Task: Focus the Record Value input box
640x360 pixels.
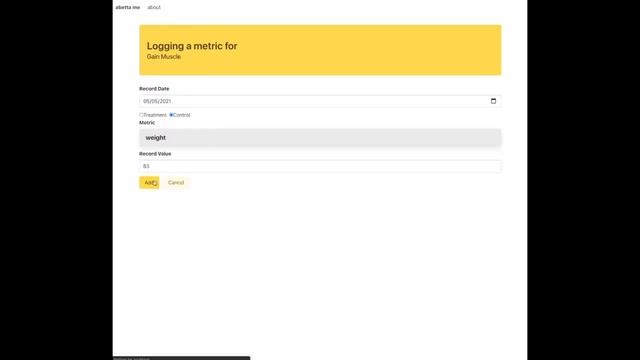Action: [x=320, y=166]
